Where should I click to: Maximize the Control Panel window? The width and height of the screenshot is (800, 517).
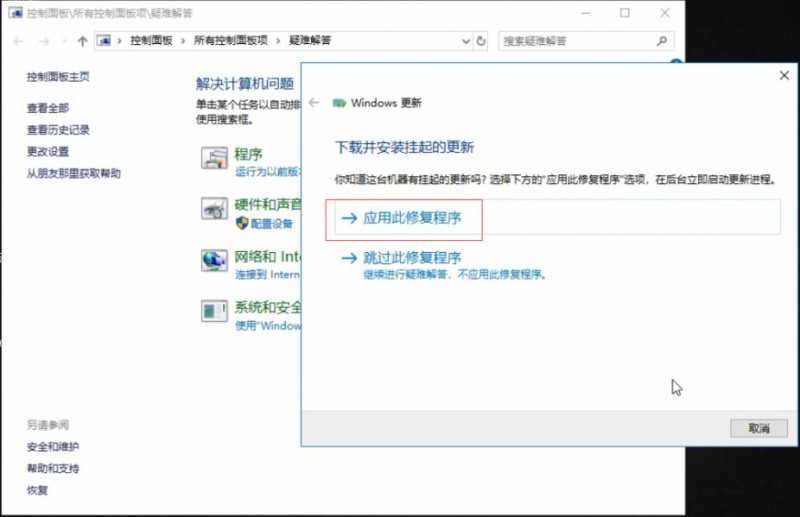pos(625,13)
